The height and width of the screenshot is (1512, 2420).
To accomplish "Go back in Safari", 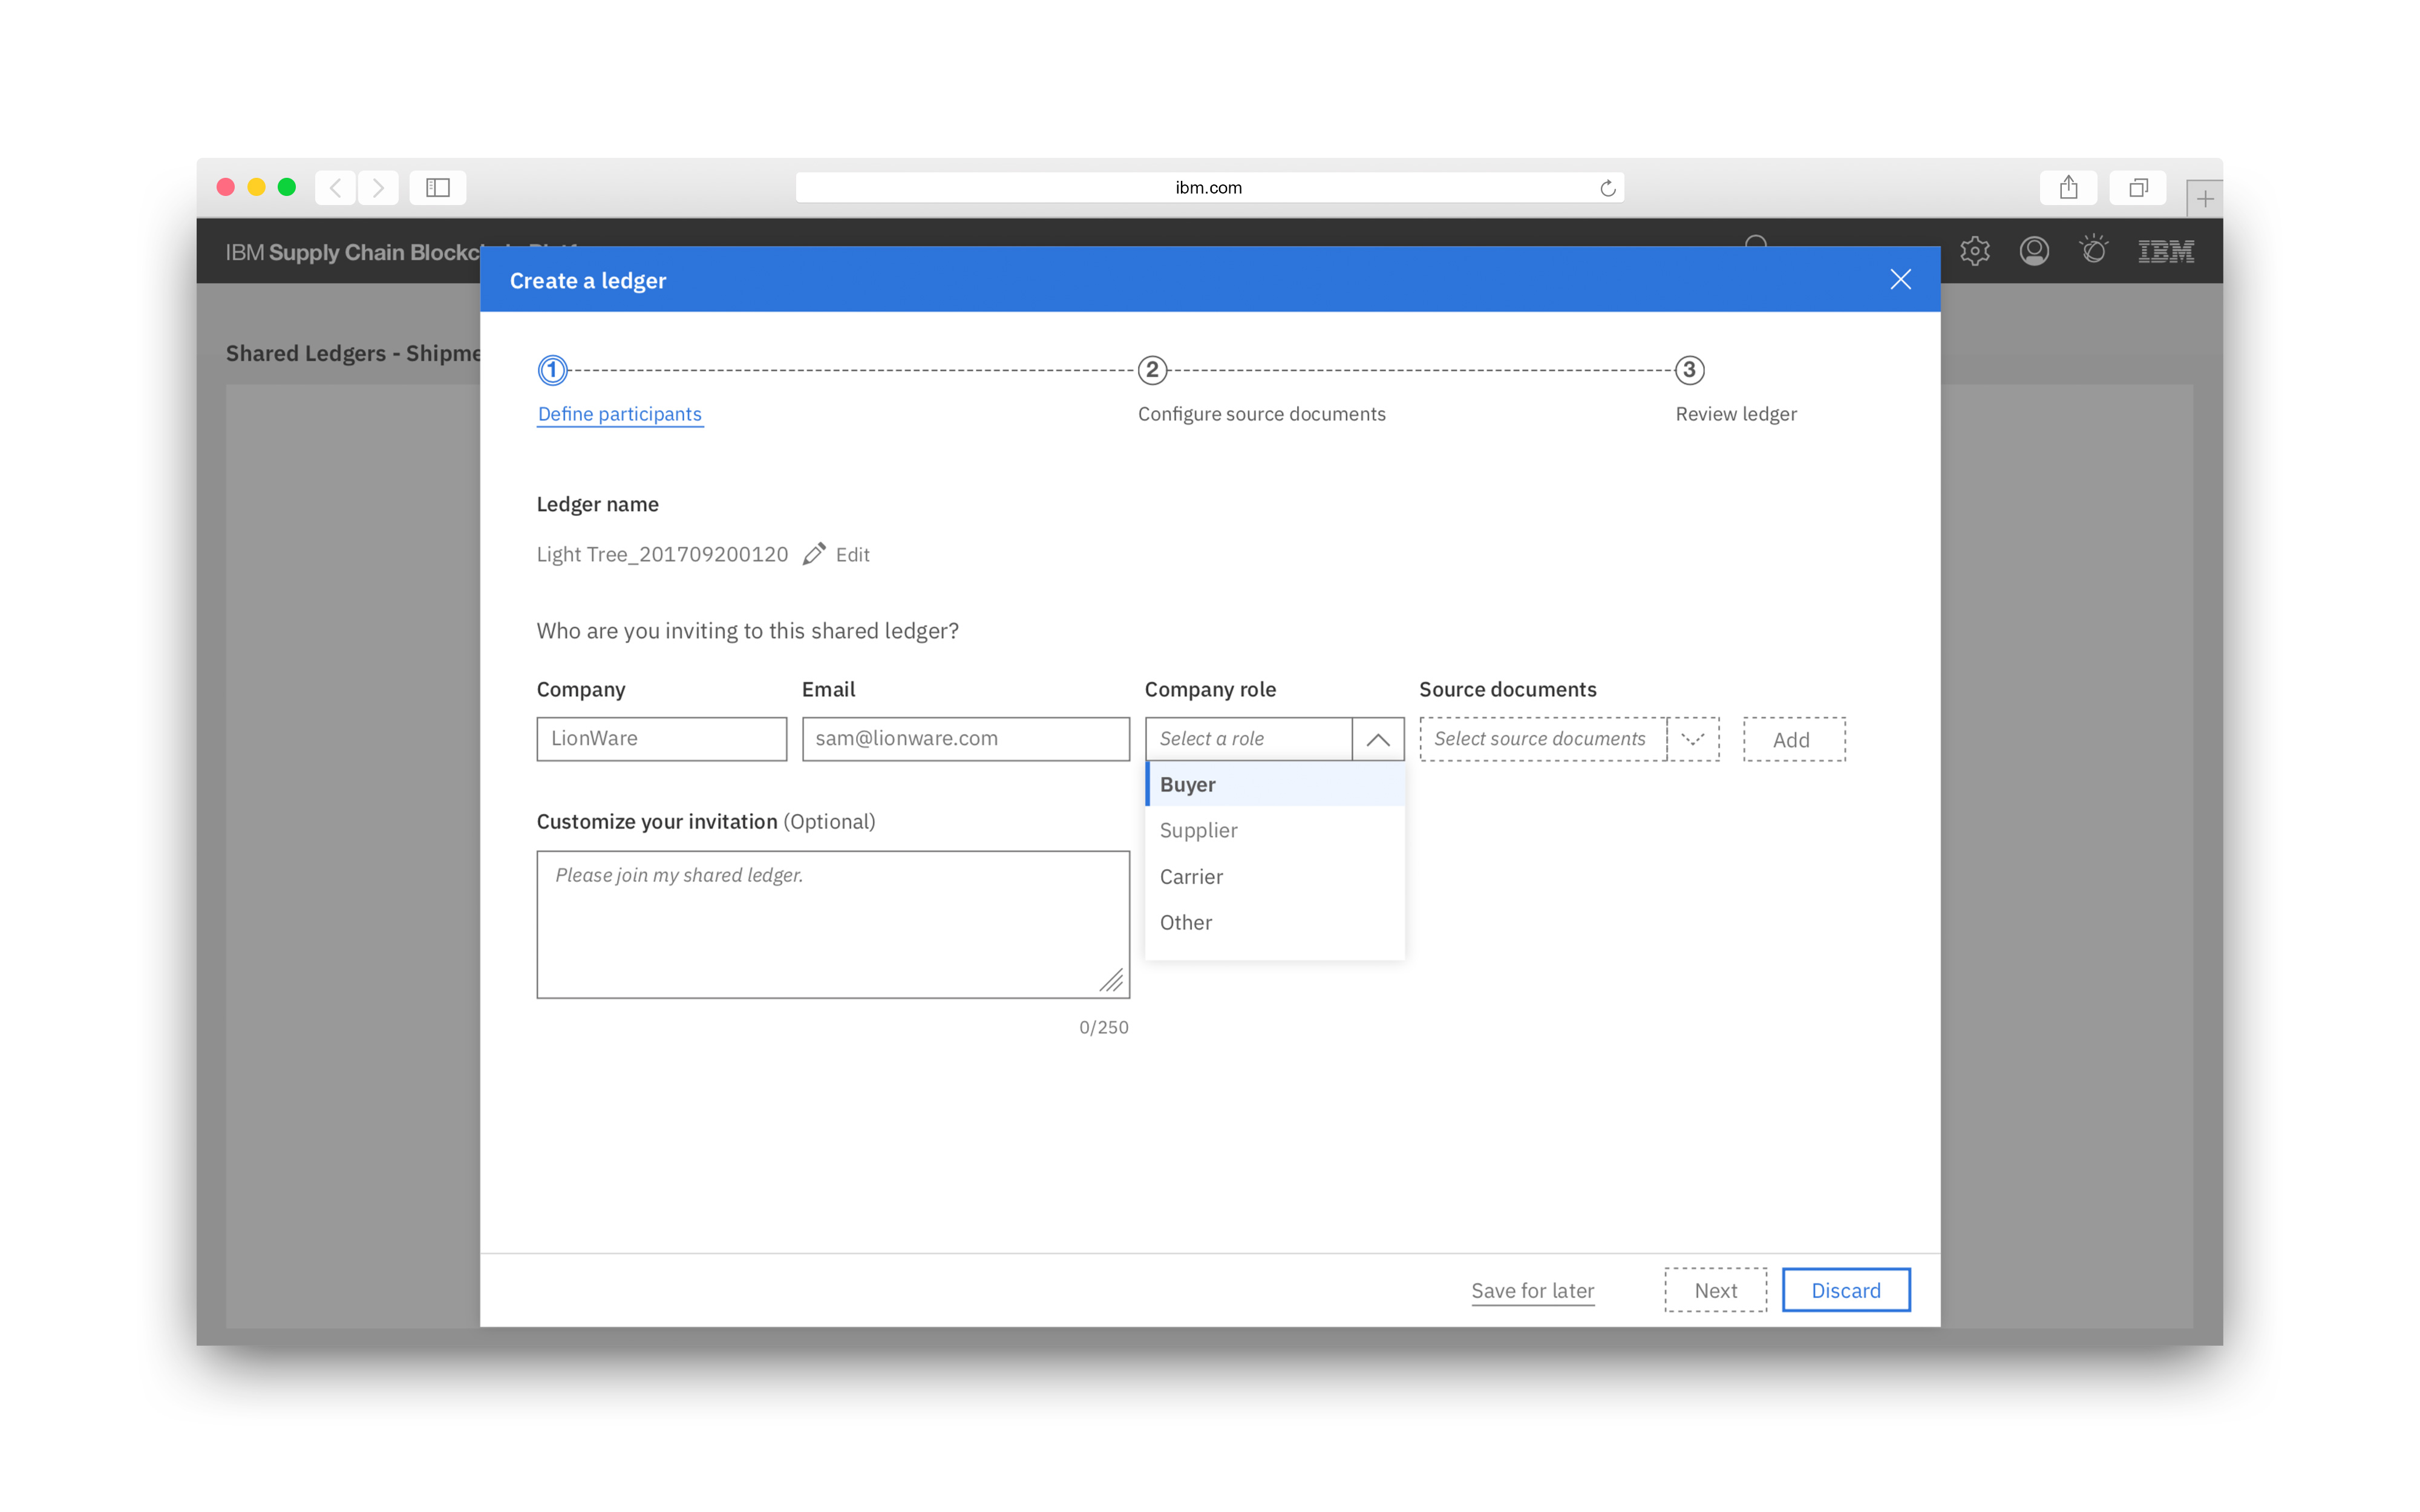I will 336,188.
